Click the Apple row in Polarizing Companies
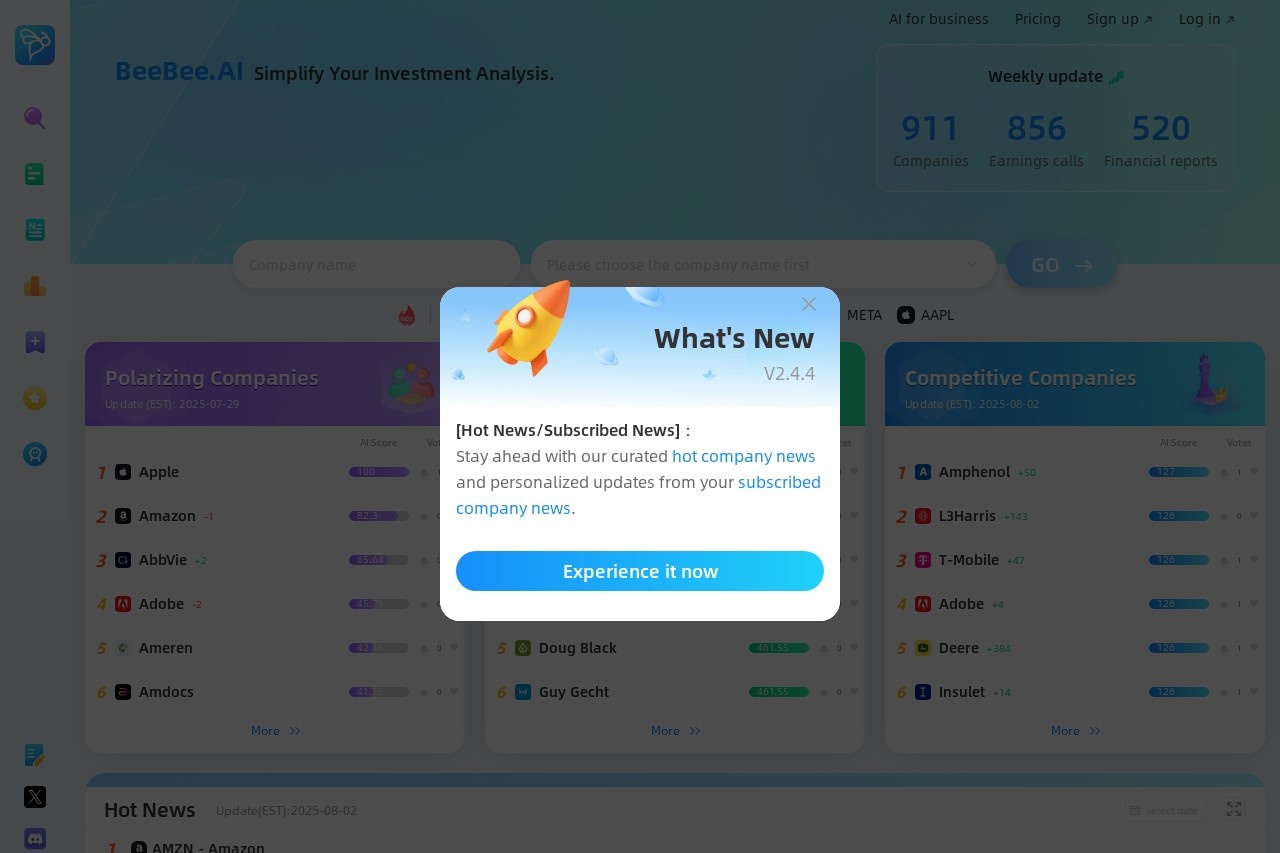The image size is (1280, 853). tap(275, 472)
